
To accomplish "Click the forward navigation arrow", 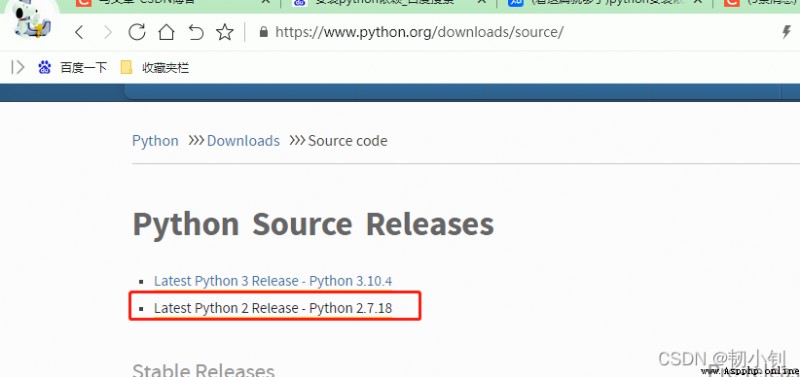I will click(108, 33).
